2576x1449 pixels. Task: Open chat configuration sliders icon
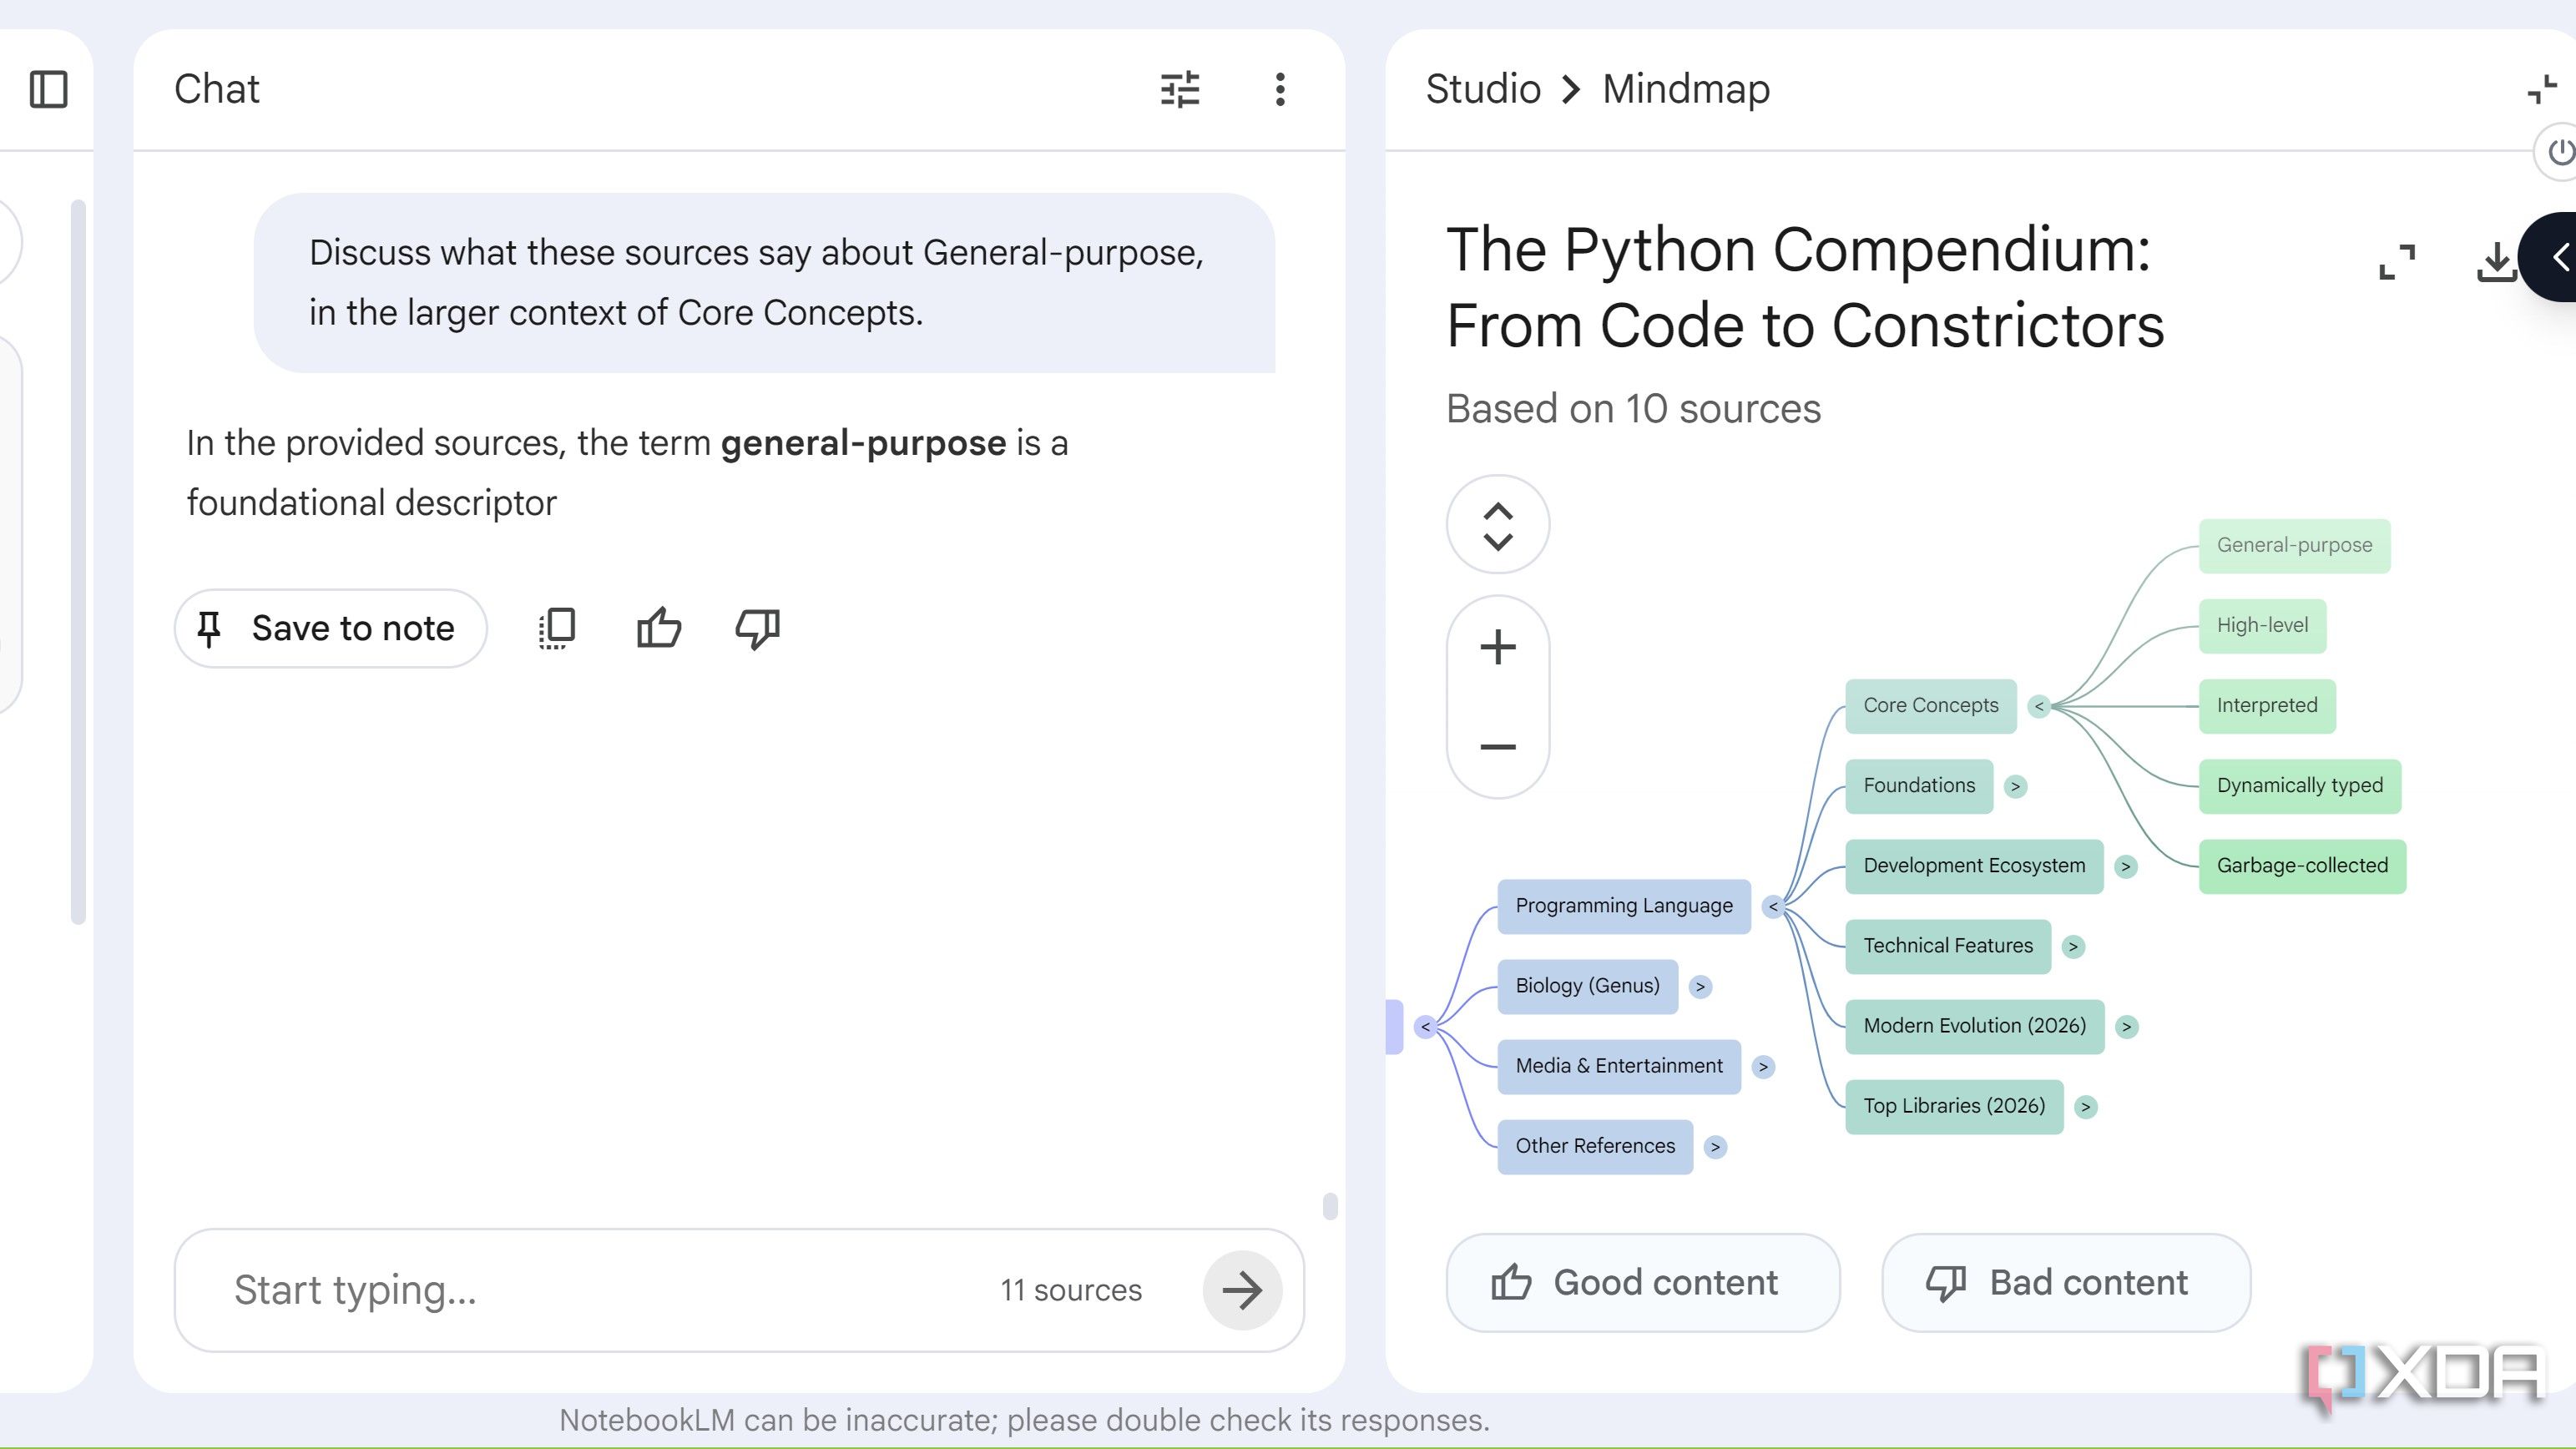pyautogui.click(x=1180, y=89)
